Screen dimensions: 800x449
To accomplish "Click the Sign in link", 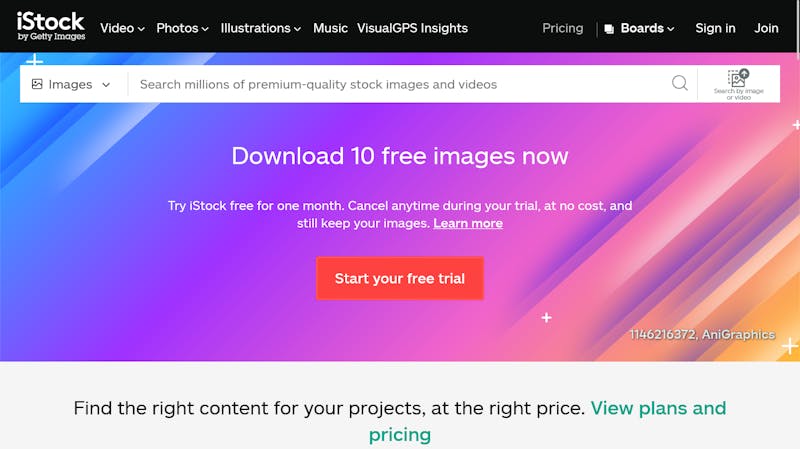I will 715,28.
